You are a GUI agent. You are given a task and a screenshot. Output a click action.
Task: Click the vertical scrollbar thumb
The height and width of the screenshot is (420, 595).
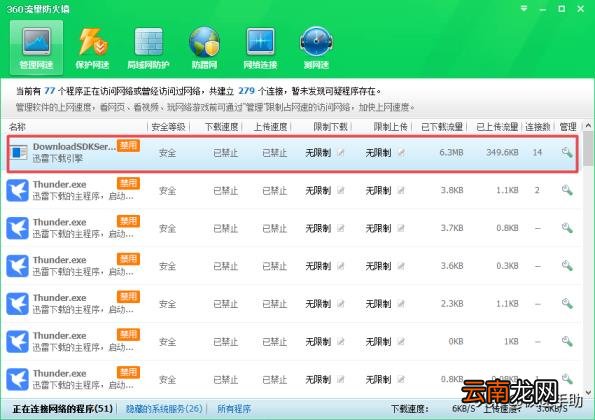coord(588,148)
